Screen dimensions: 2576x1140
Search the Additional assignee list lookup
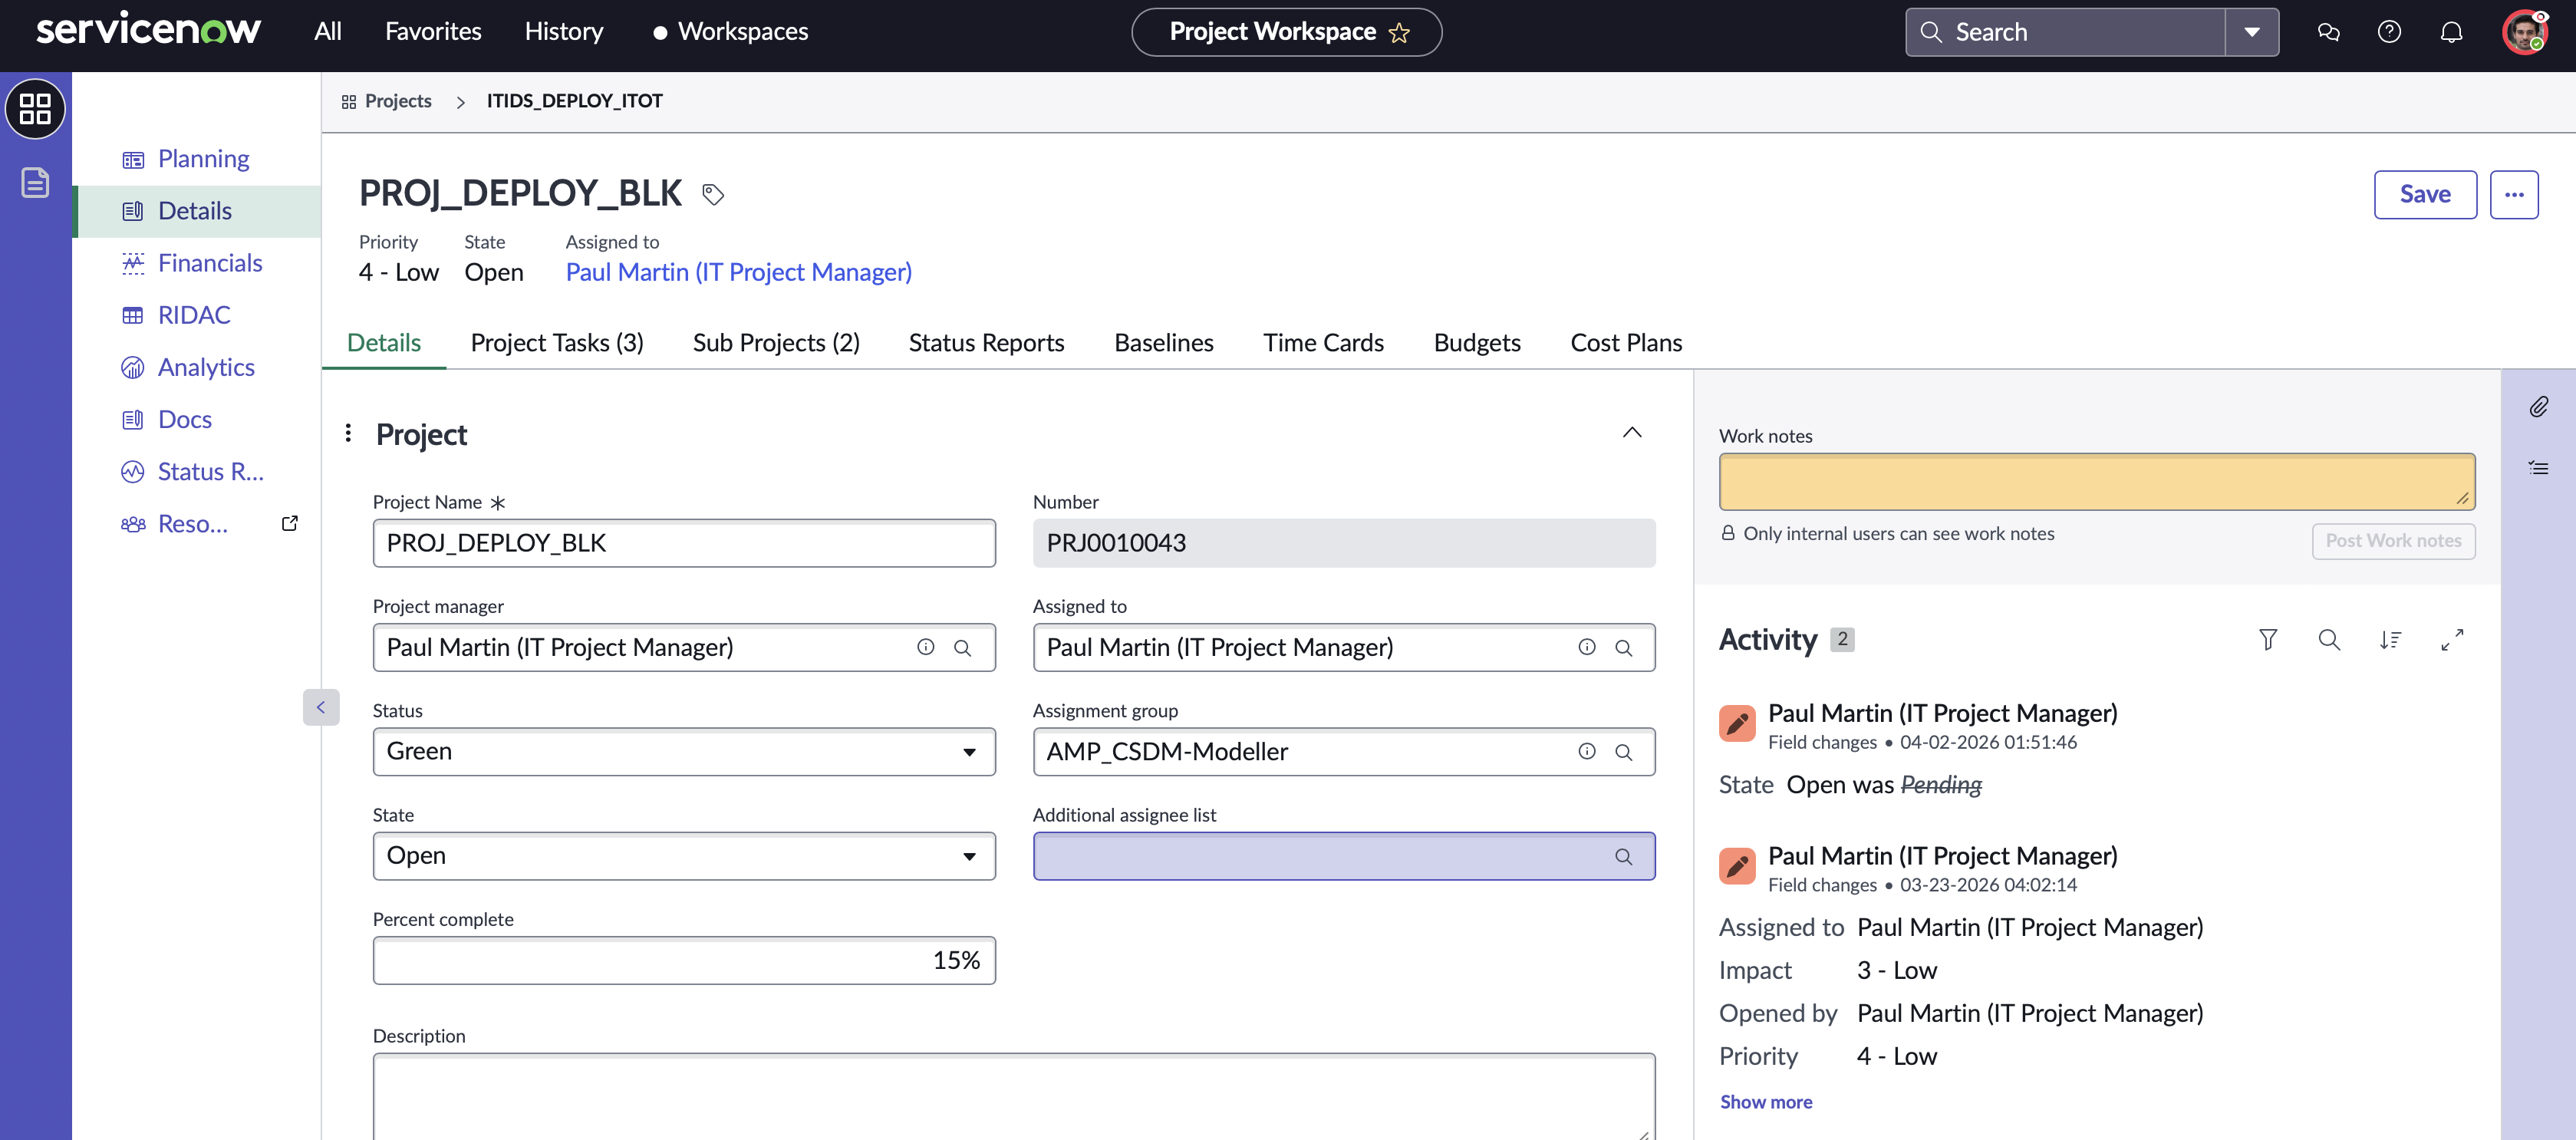(x=1623, y=857)
